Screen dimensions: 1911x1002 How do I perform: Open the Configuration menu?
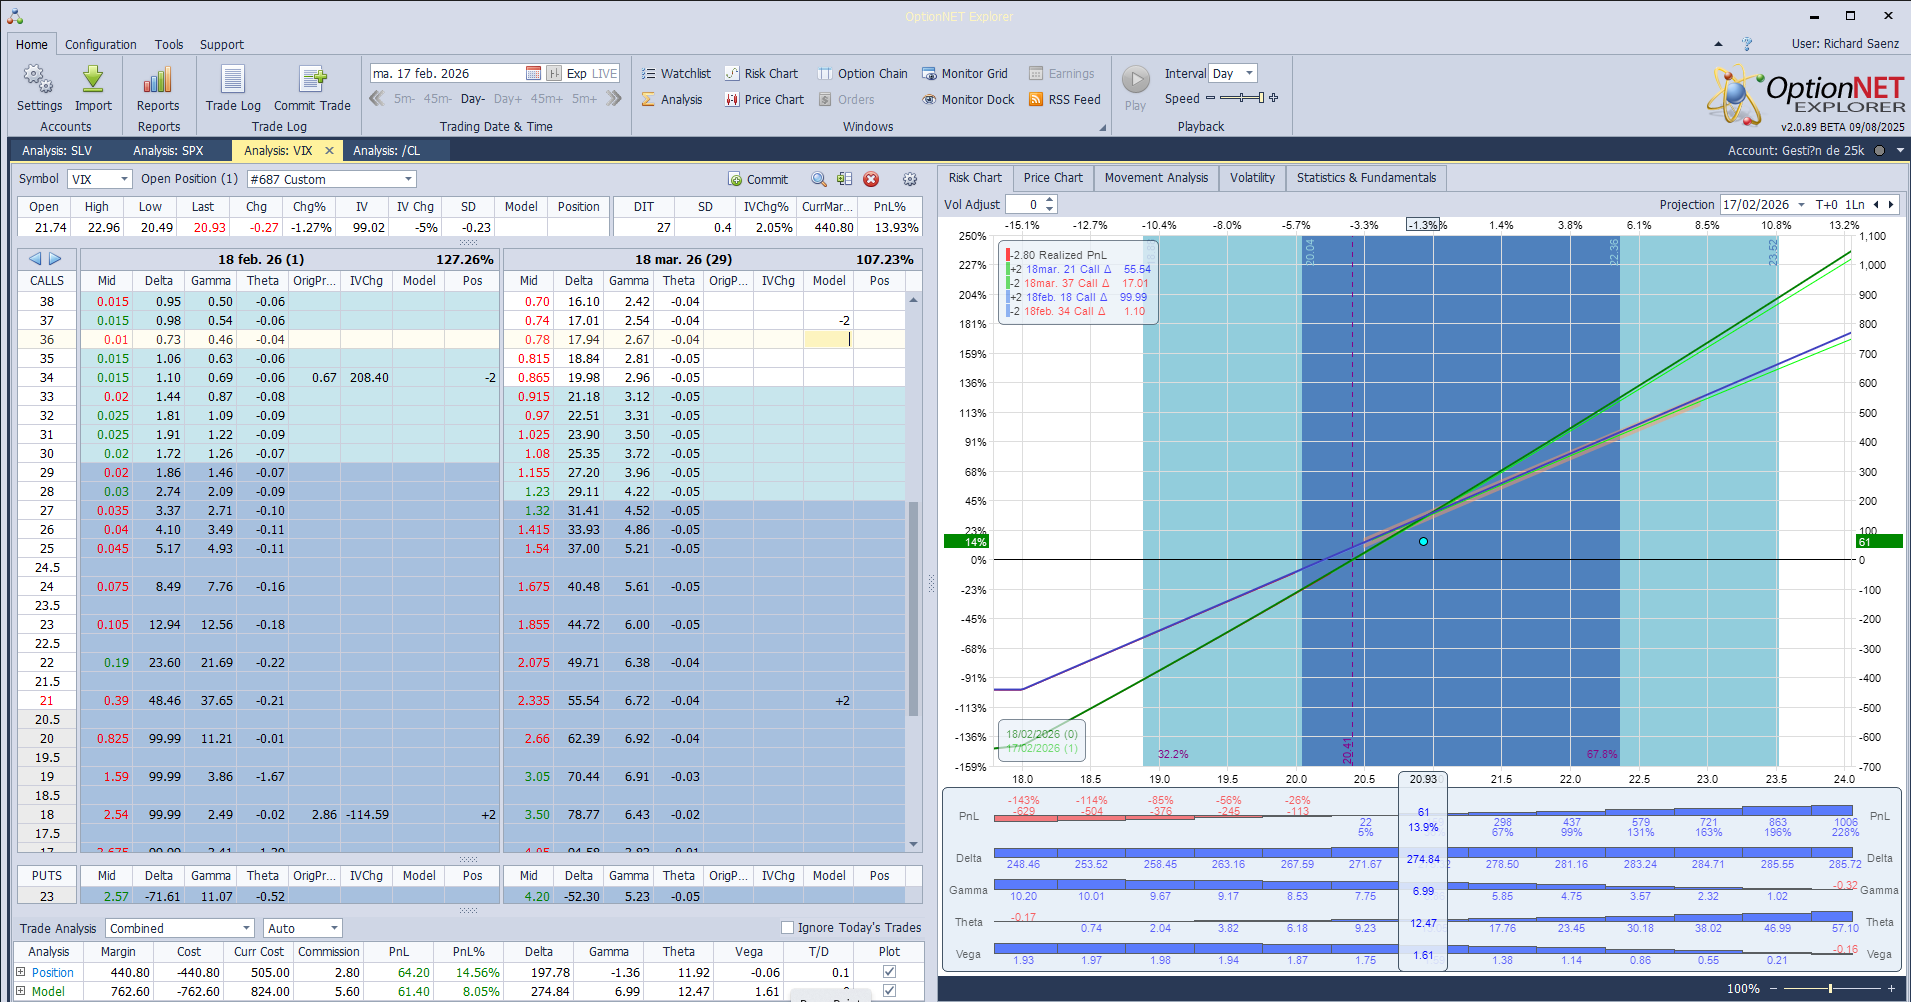(100, 44)
